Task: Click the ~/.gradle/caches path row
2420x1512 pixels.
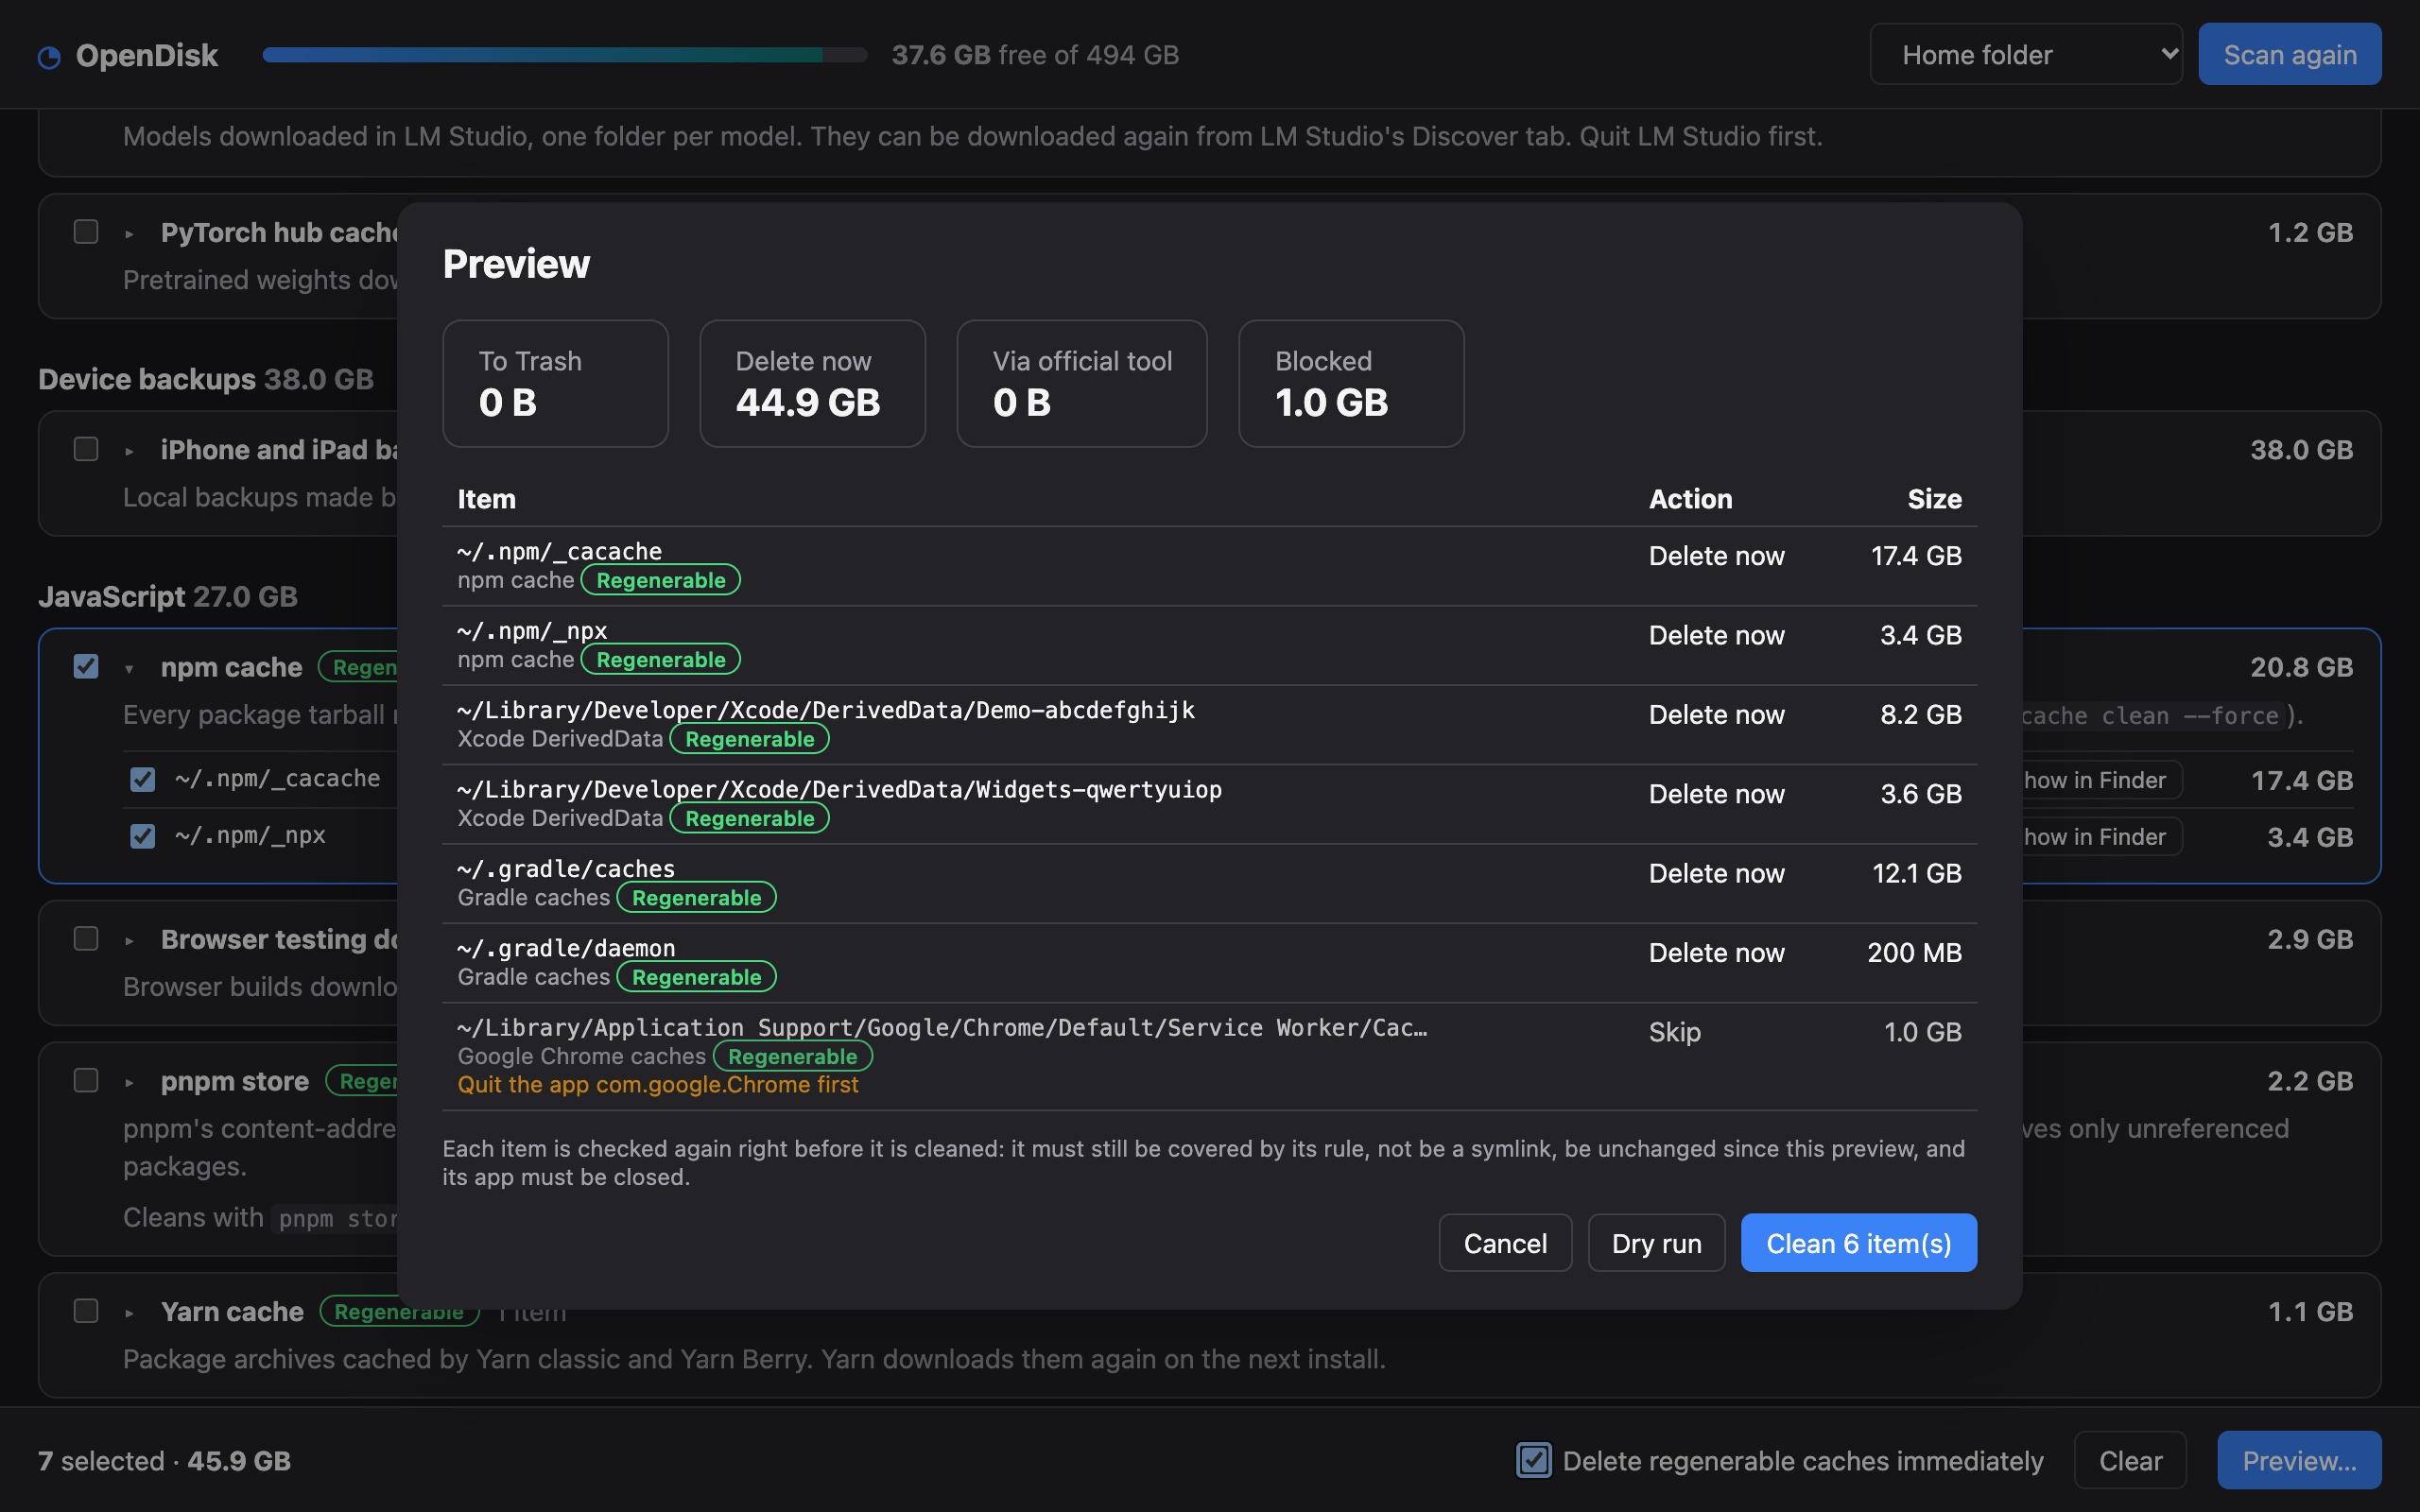Action: click(566, 869)
